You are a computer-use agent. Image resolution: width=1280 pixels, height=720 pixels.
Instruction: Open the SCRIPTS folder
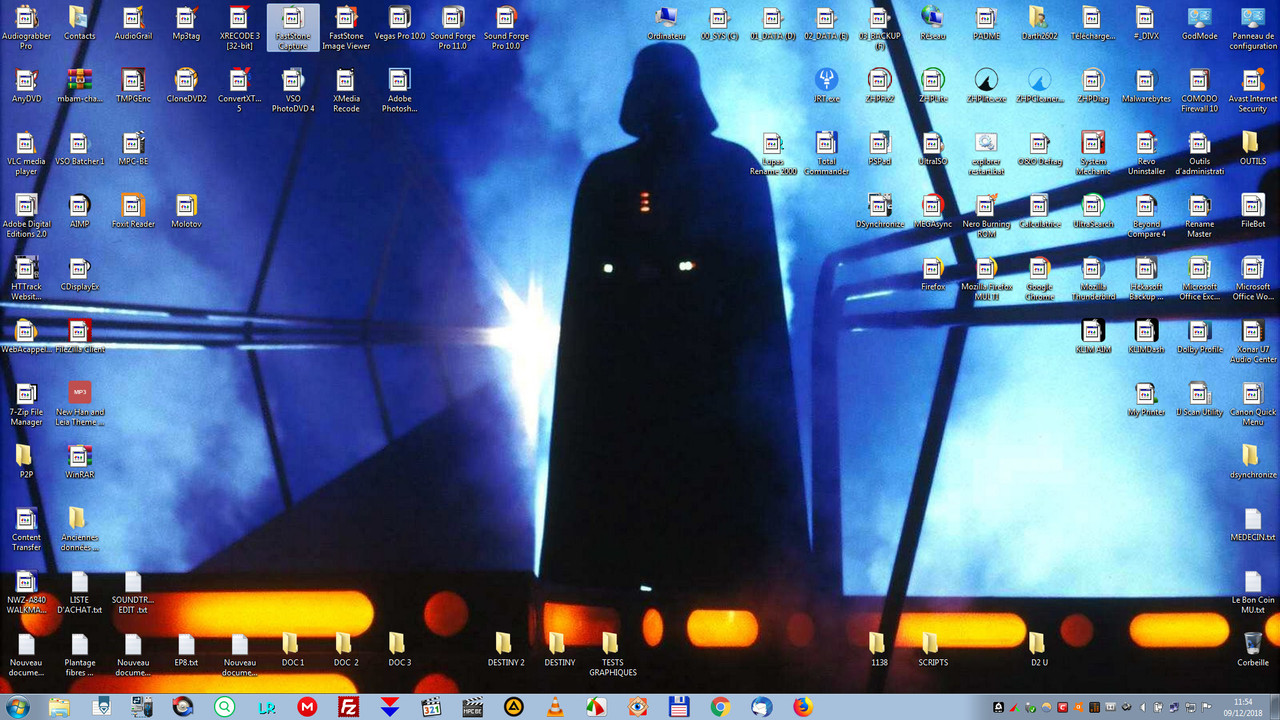click(x=932, y=650)
